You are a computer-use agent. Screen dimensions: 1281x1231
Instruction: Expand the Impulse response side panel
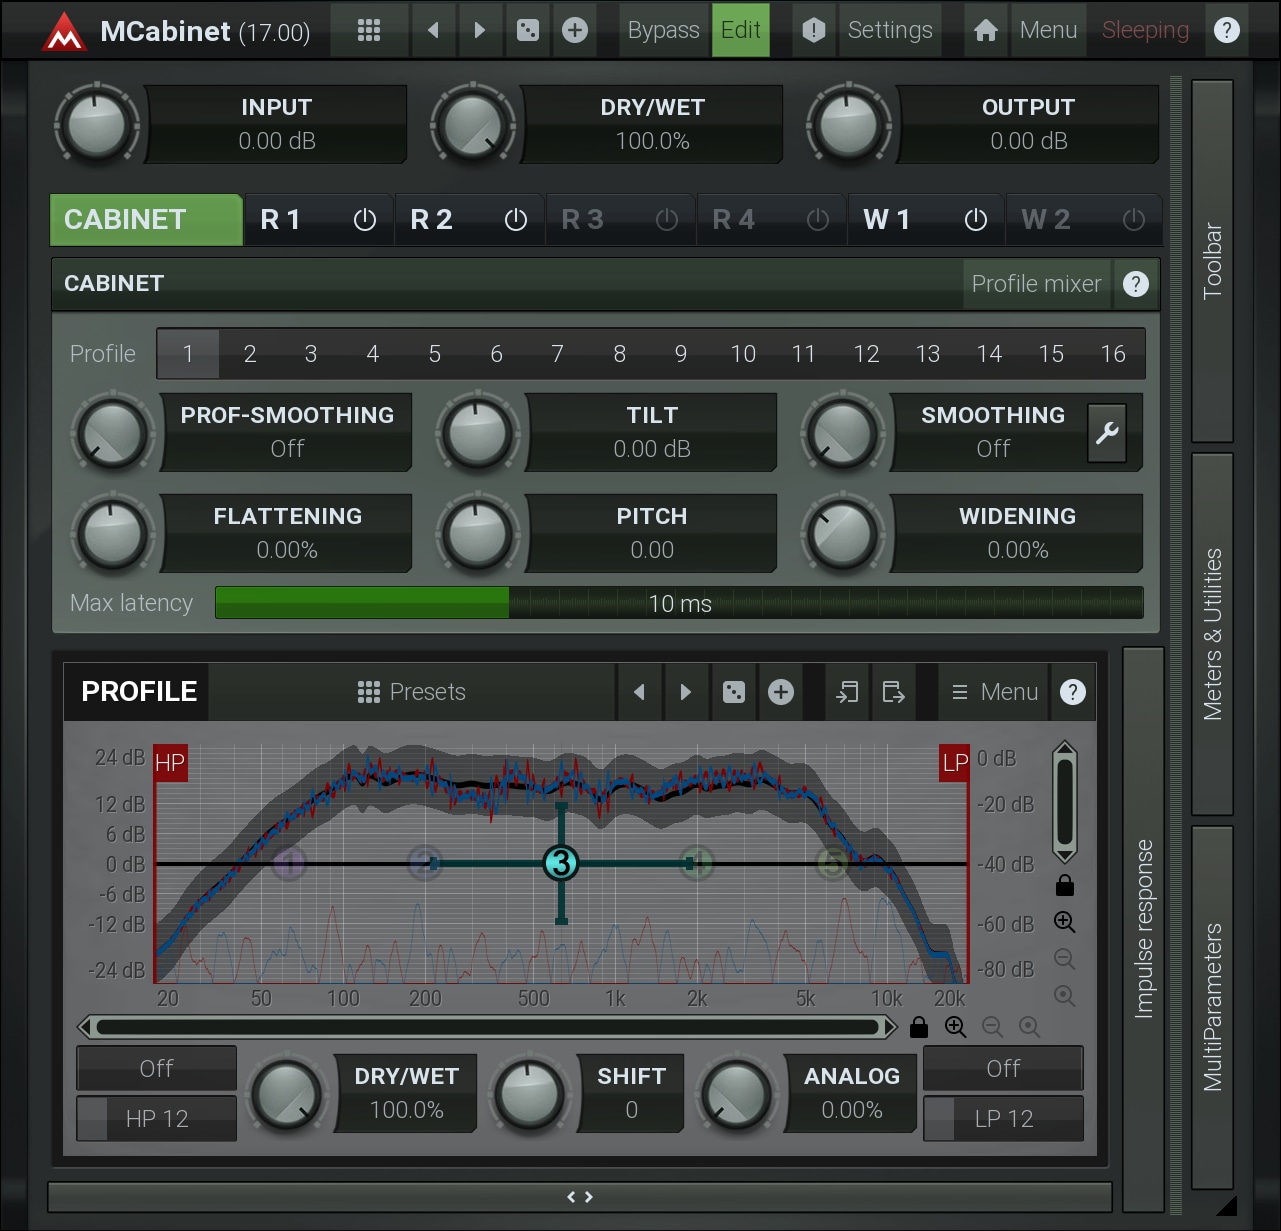1144,928
